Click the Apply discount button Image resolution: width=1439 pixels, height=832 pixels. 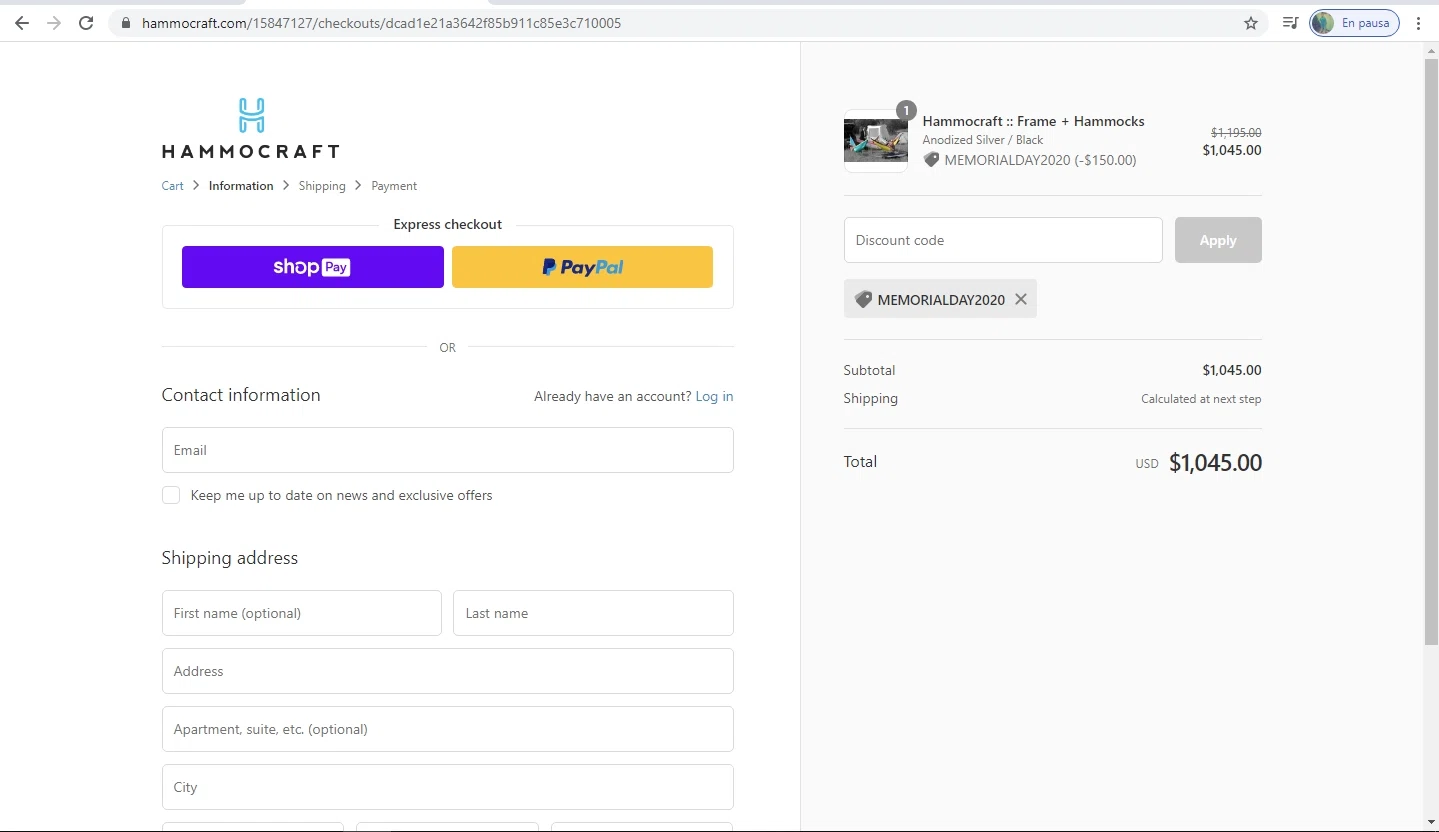coord(1218,240)
